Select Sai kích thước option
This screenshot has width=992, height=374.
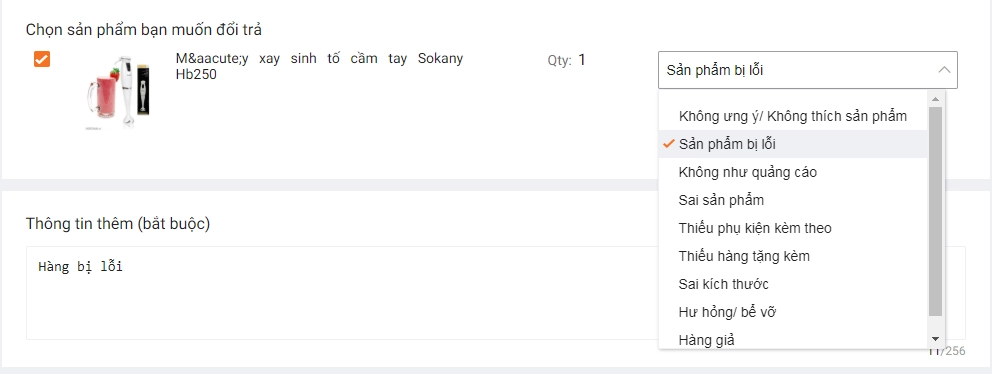tap(793, 284)
